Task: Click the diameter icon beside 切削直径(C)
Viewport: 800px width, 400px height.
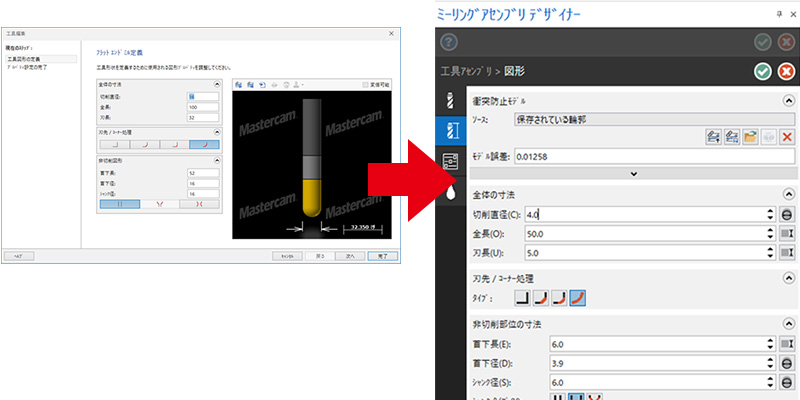Action: [787, 214]
